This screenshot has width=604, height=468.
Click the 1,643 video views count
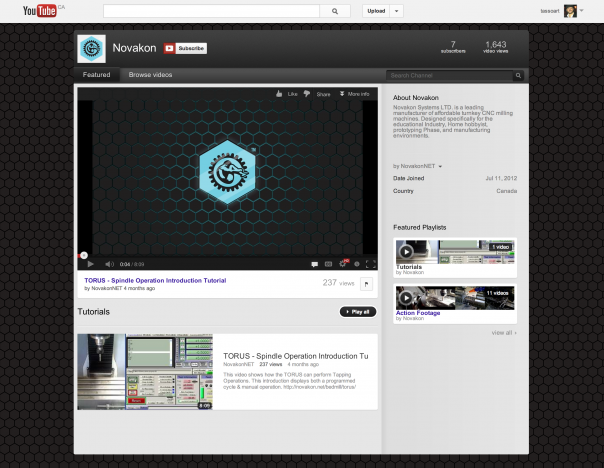pyautogui.click(x=496, y=47)
